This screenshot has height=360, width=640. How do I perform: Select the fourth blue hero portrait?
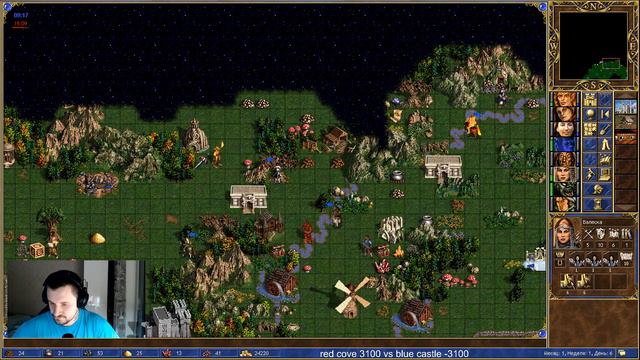click(x=565, y=144)
